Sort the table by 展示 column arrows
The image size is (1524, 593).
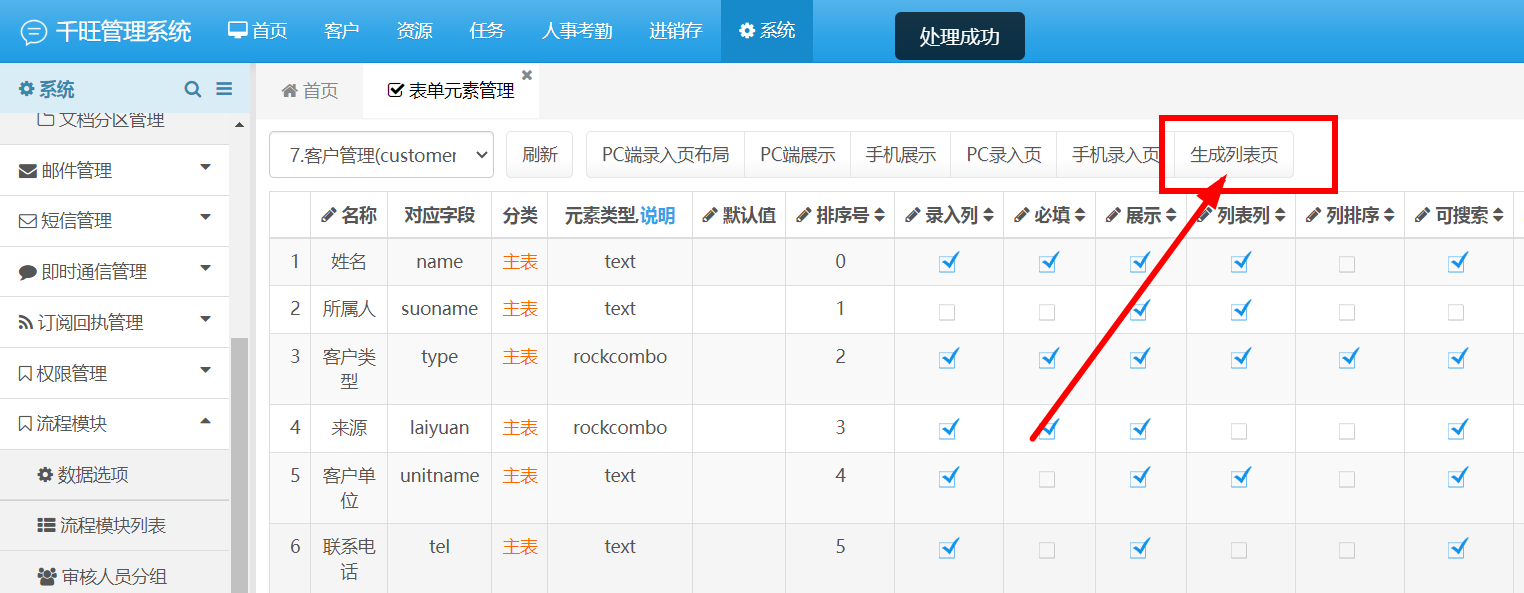click(x=1171, y=215)
